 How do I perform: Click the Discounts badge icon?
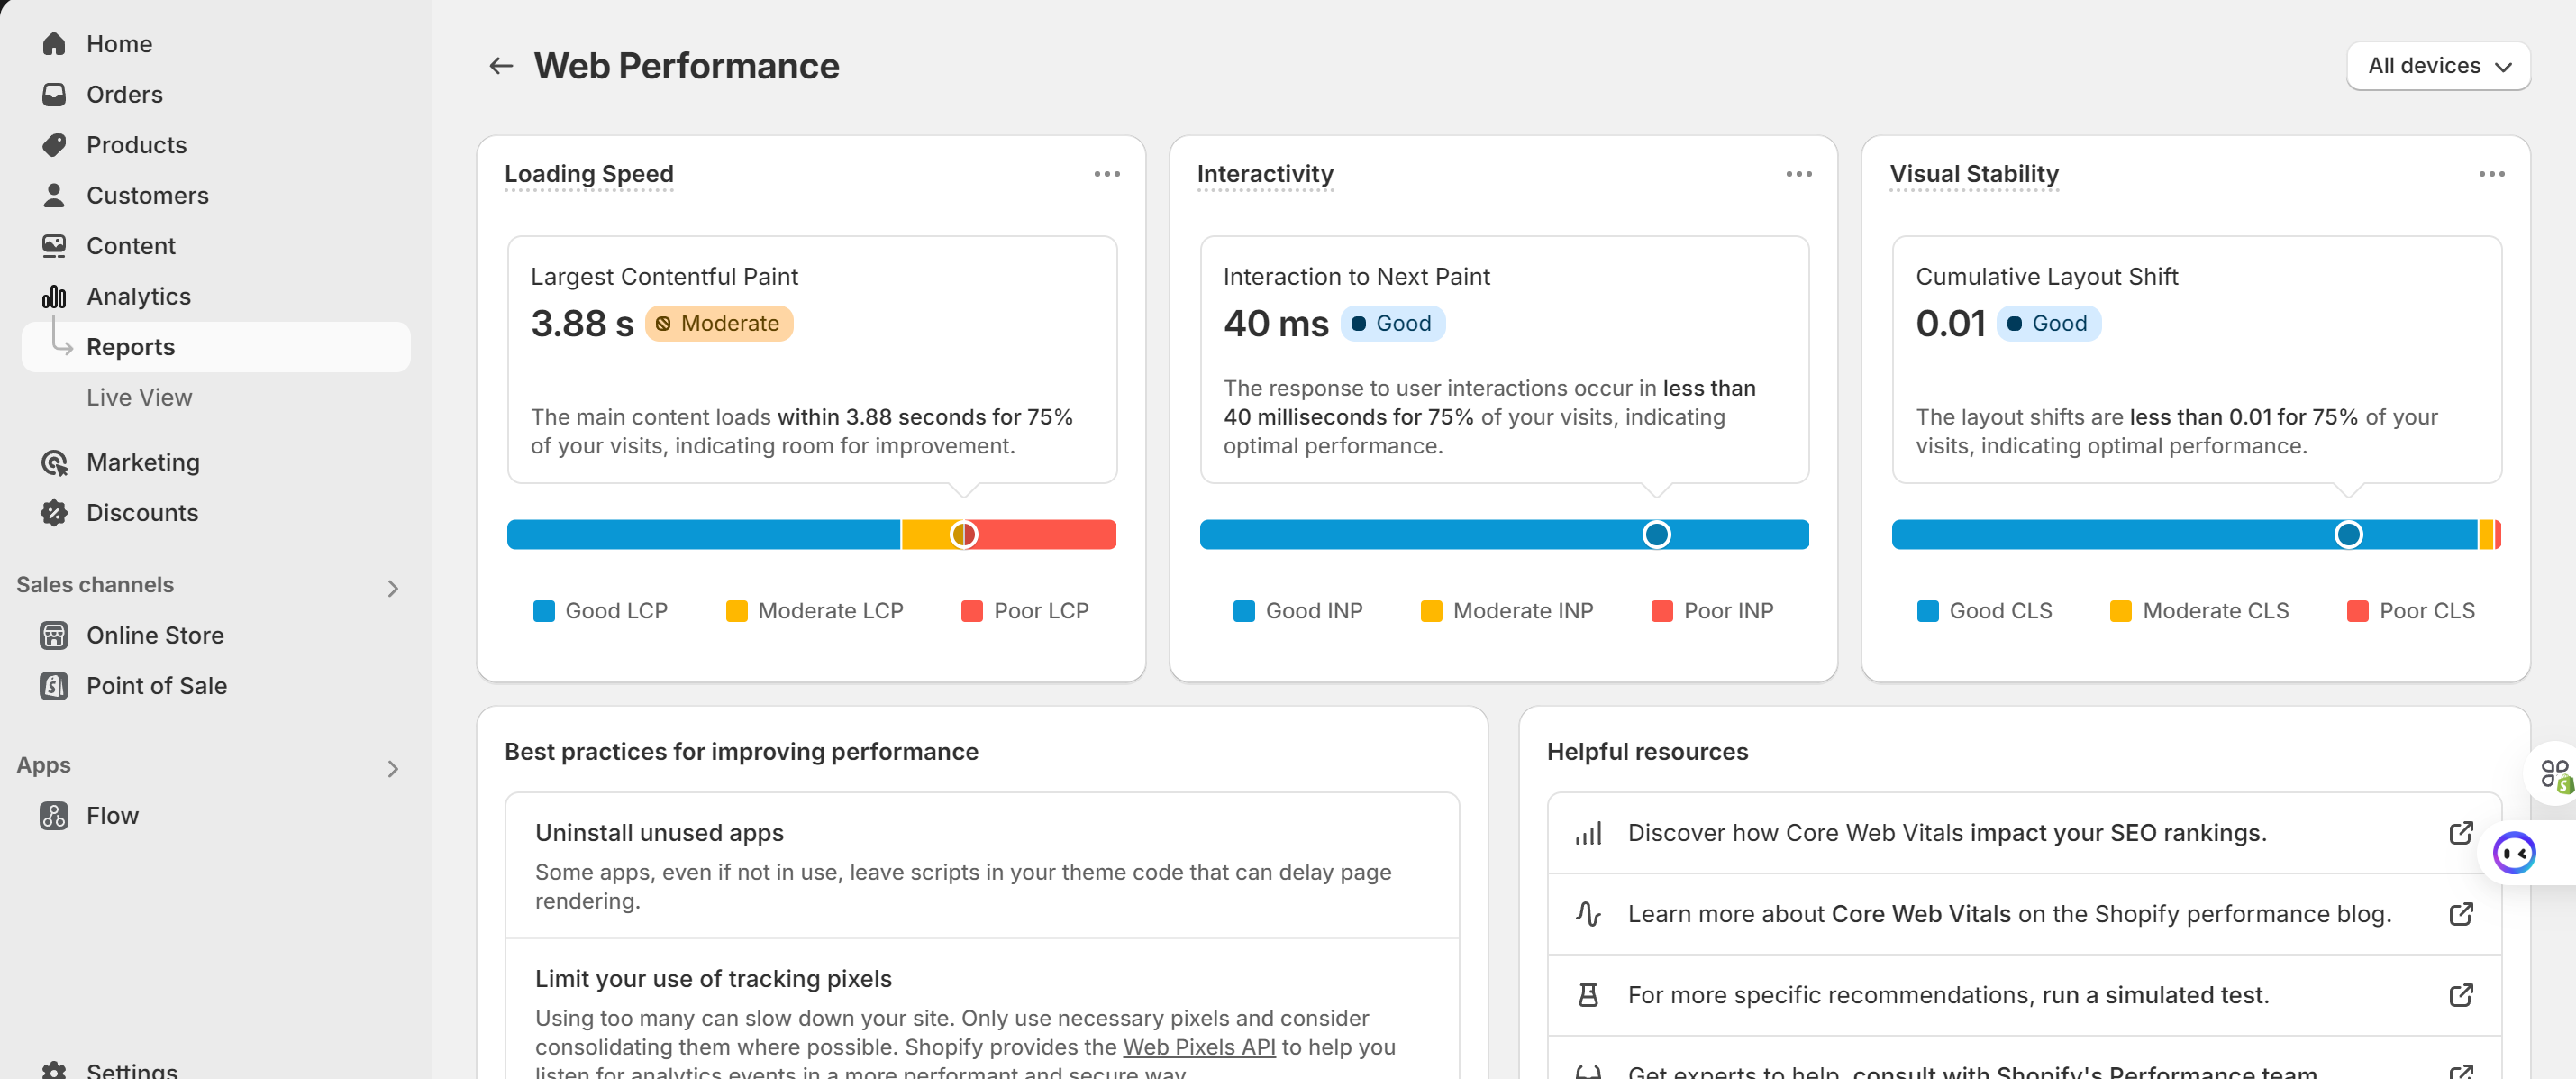pos(54,513)
